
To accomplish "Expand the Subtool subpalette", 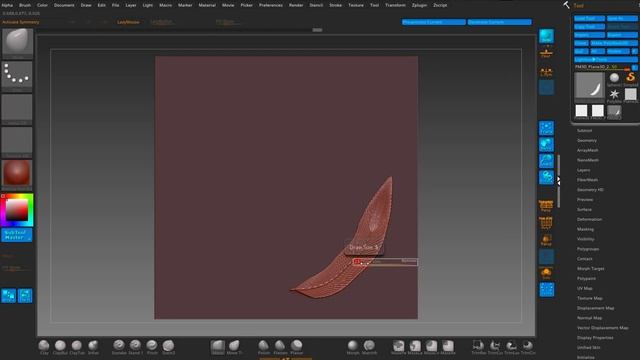I will point(584,131).
